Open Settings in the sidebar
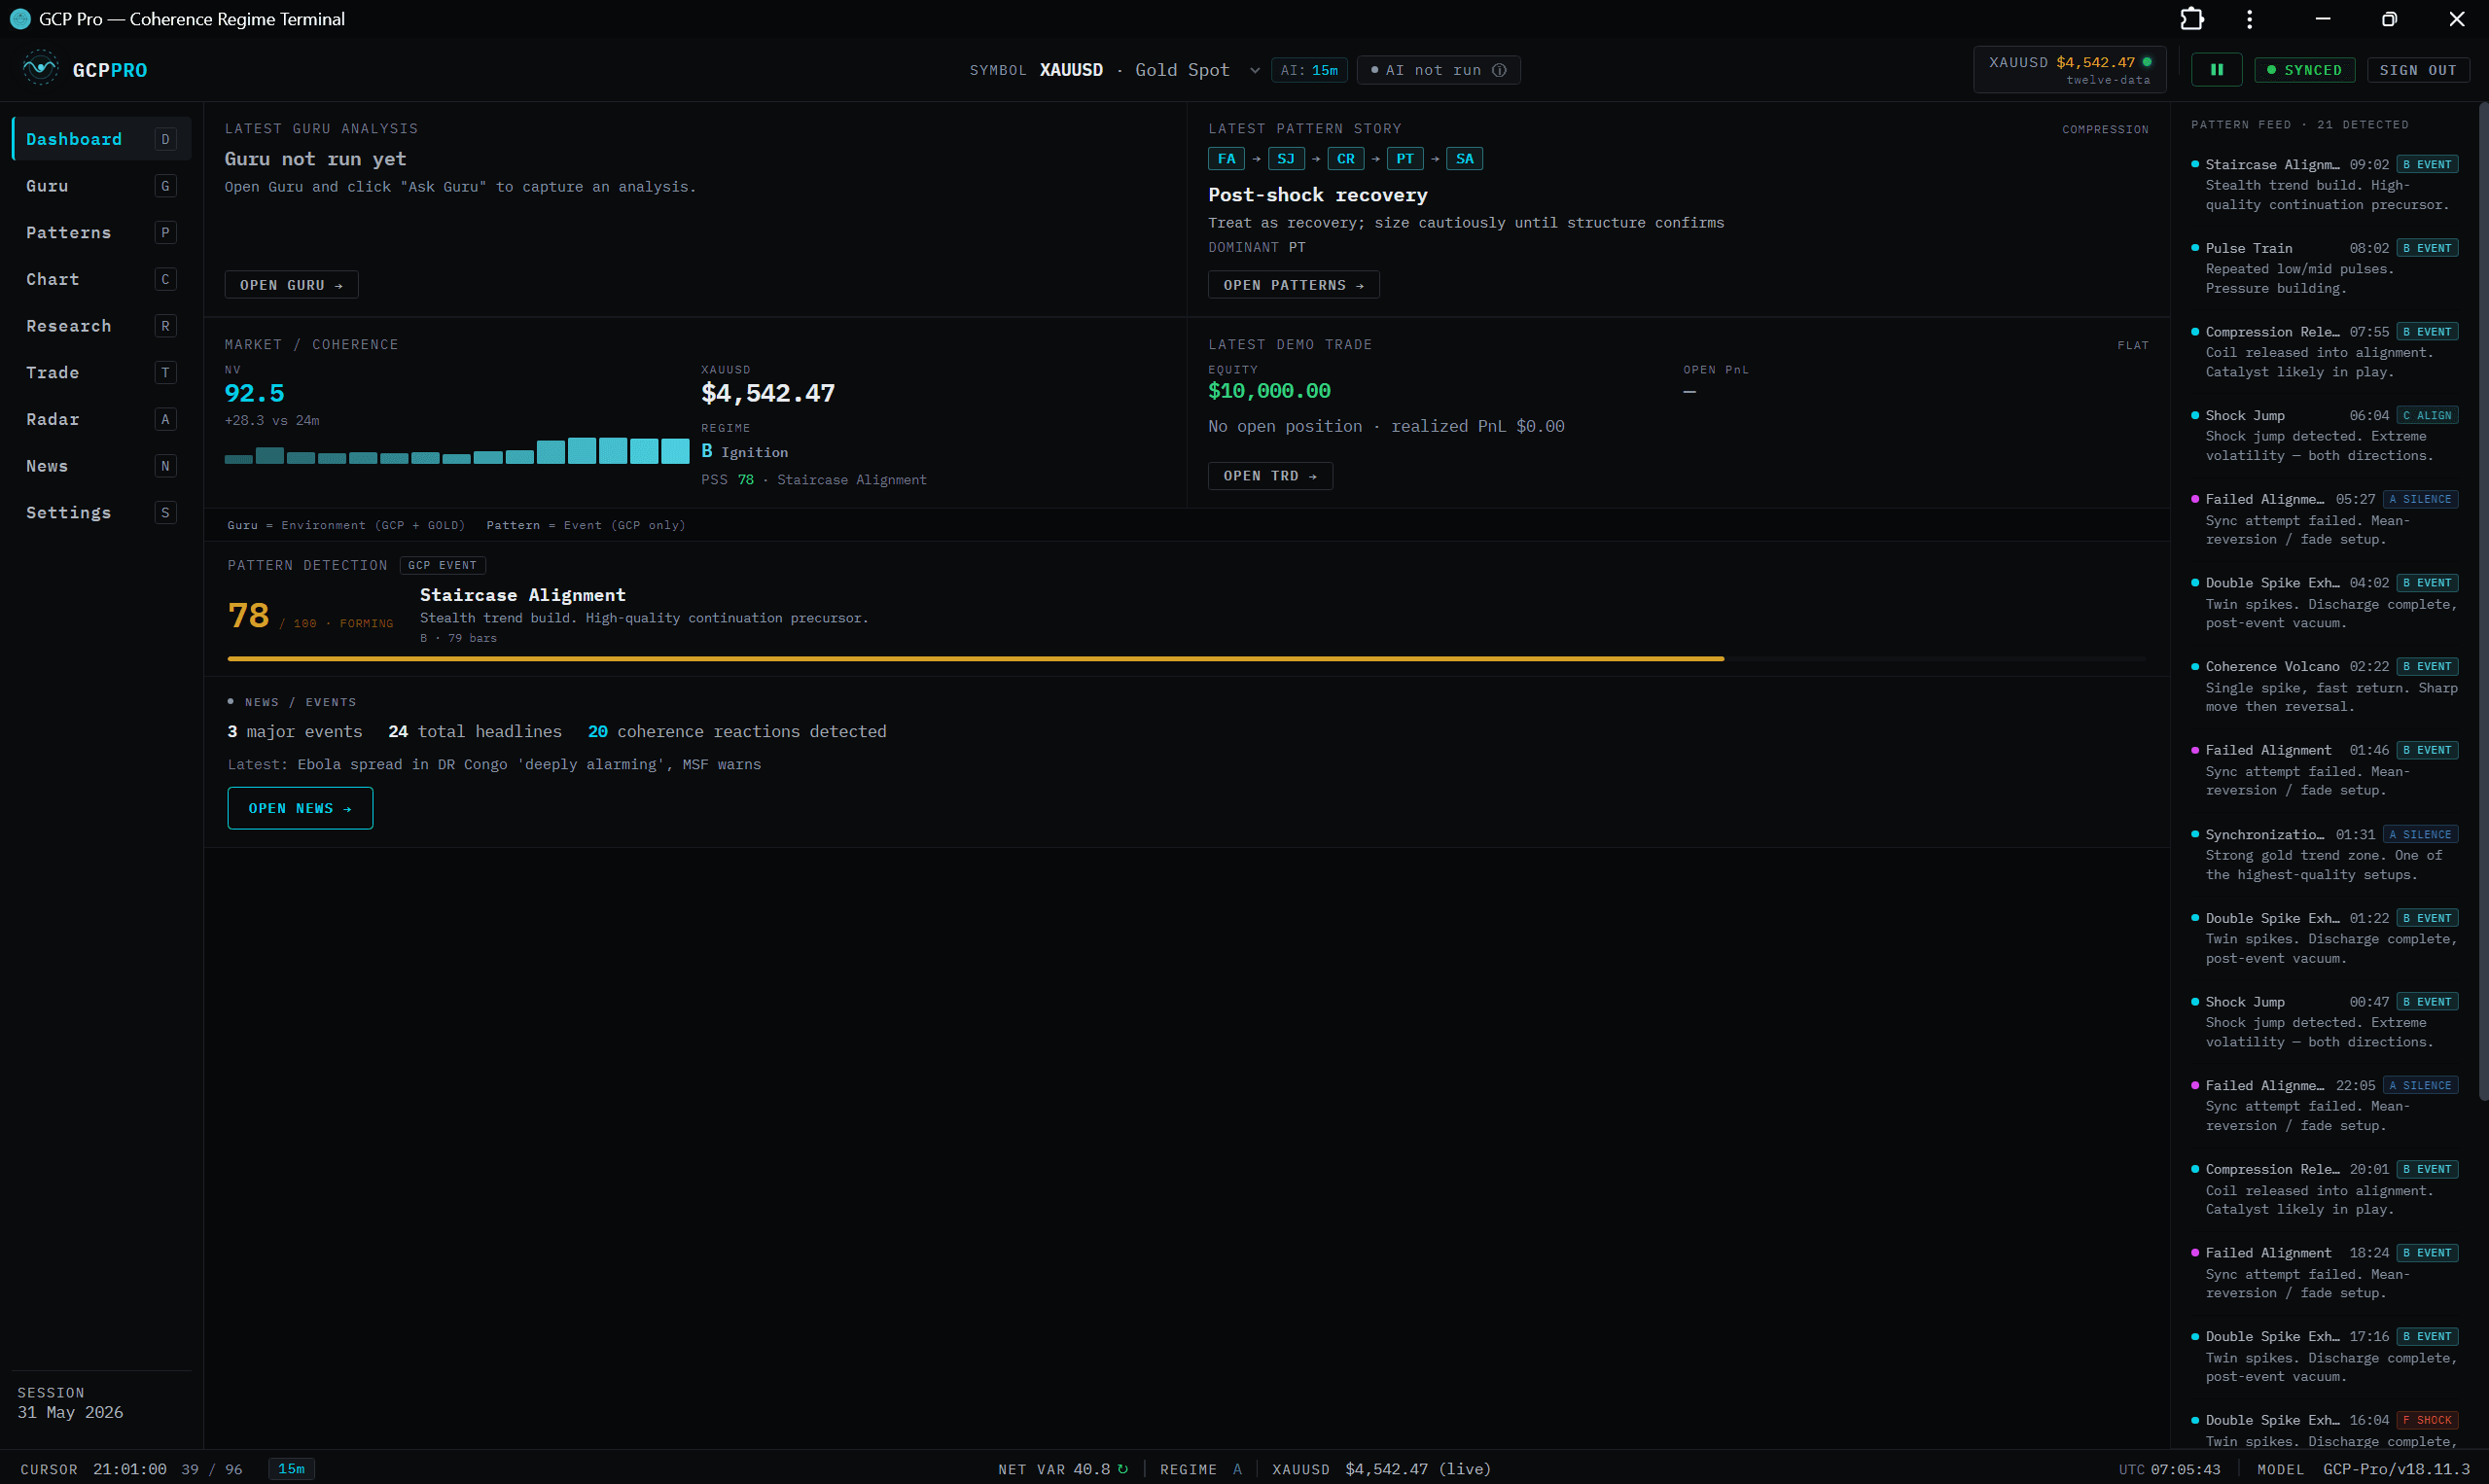This screenshot has width=2489, height=1484. (101, 513)
